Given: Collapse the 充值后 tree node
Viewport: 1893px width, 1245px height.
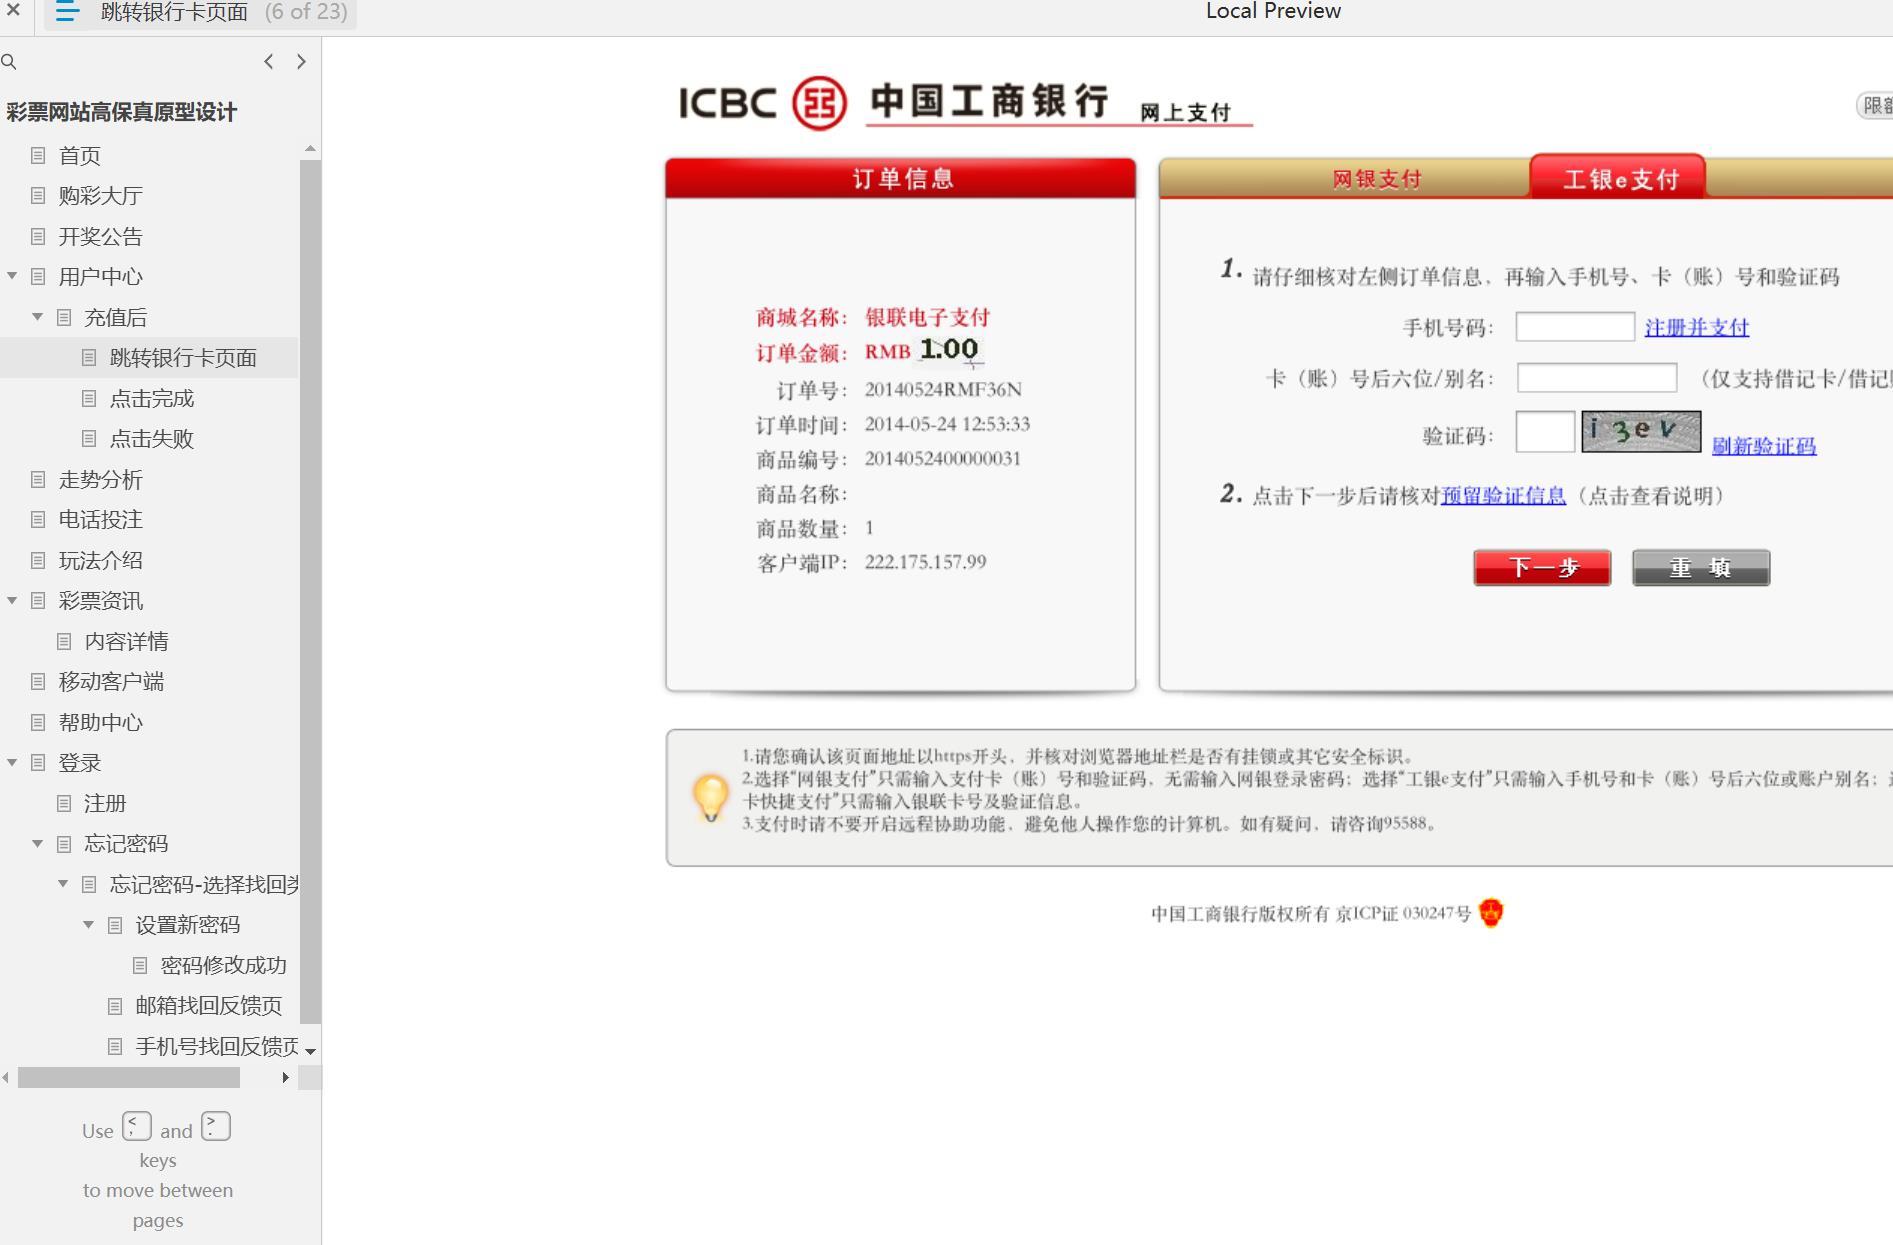Looking at the screenshot, I should click(37, 317).
